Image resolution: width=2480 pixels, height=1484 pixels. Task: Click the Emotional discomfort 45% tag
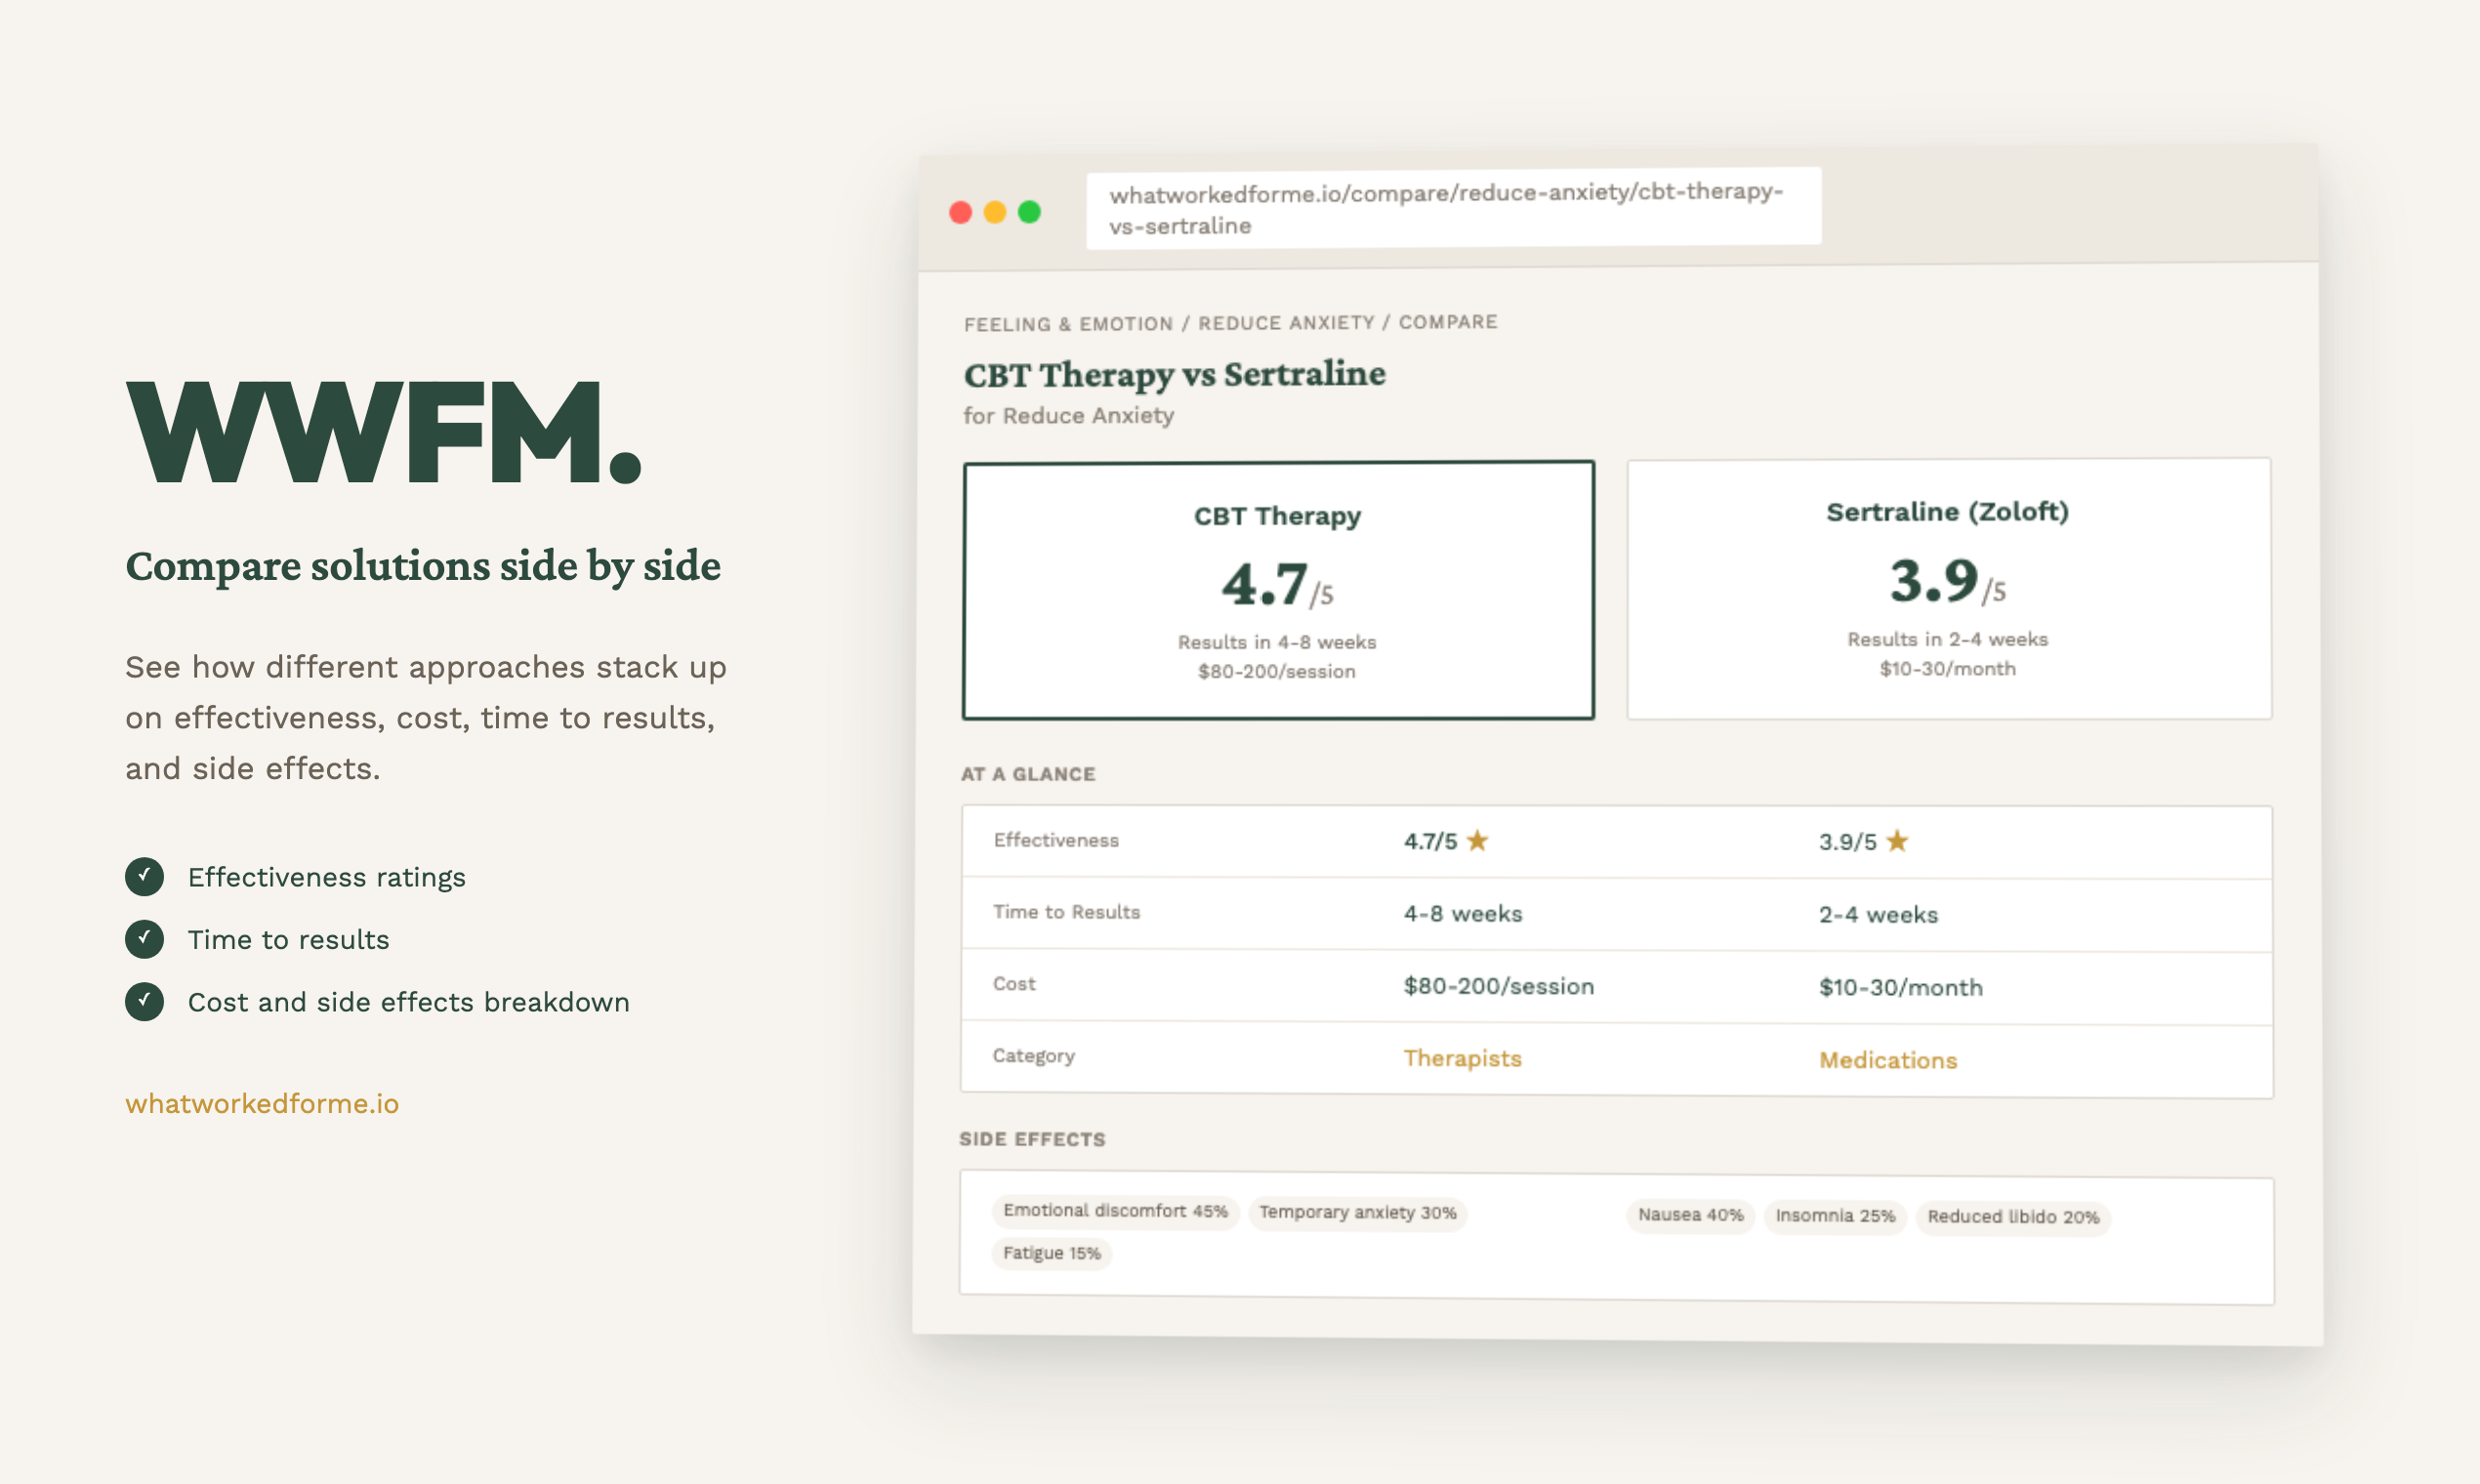click(1115, 1211)
